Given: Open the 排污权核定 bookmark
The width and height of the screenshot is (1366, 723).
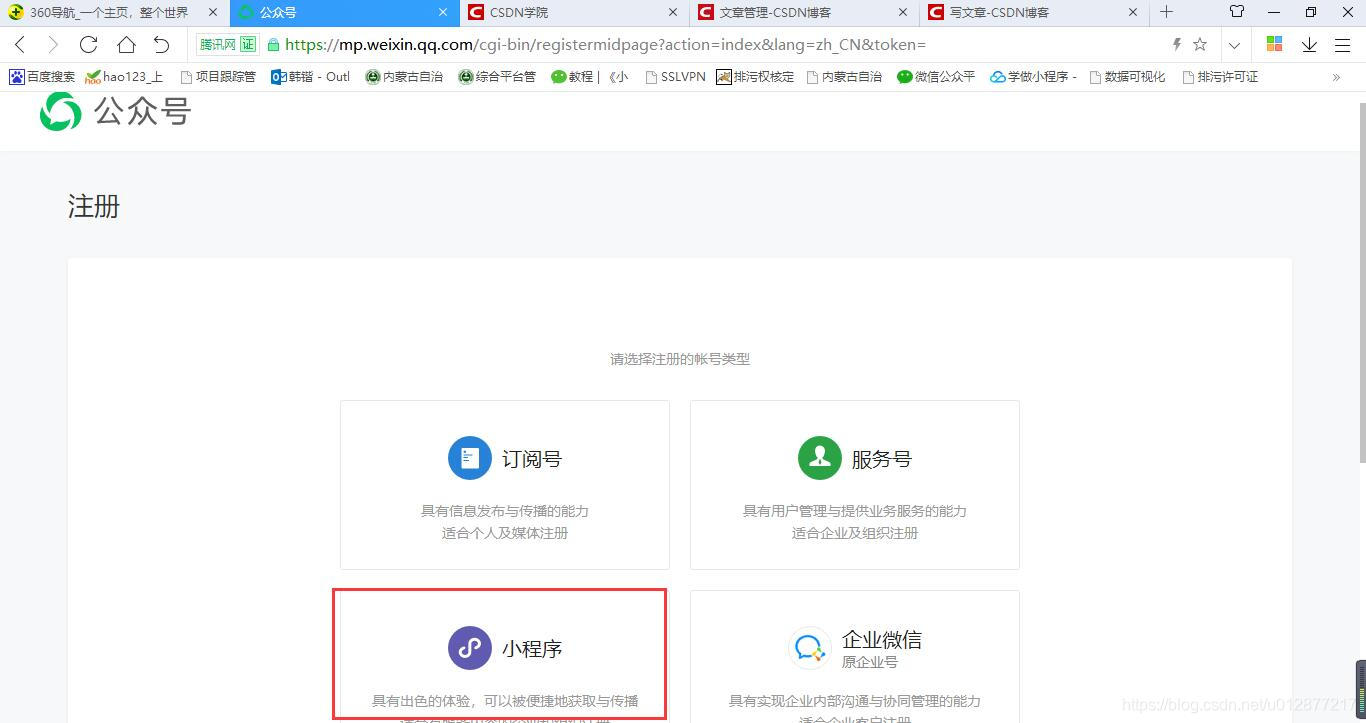Looking at the screenshot, I should [x=755, y=77].
